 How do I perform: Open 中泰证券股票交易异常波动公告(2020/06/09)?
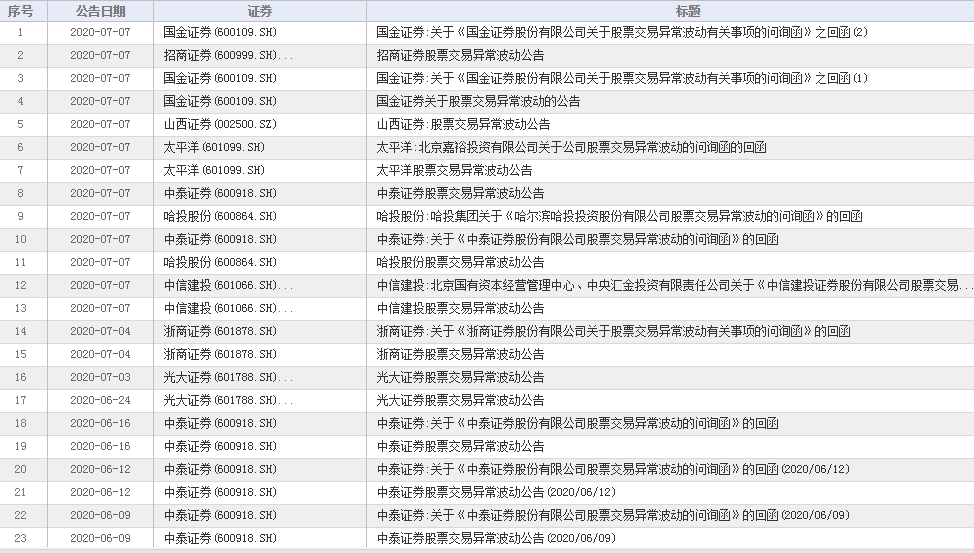pos(496,538)
